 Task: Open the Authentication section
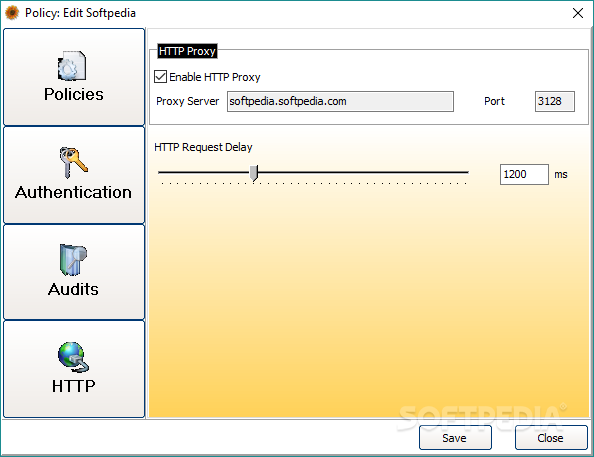(x=74, y=175)
